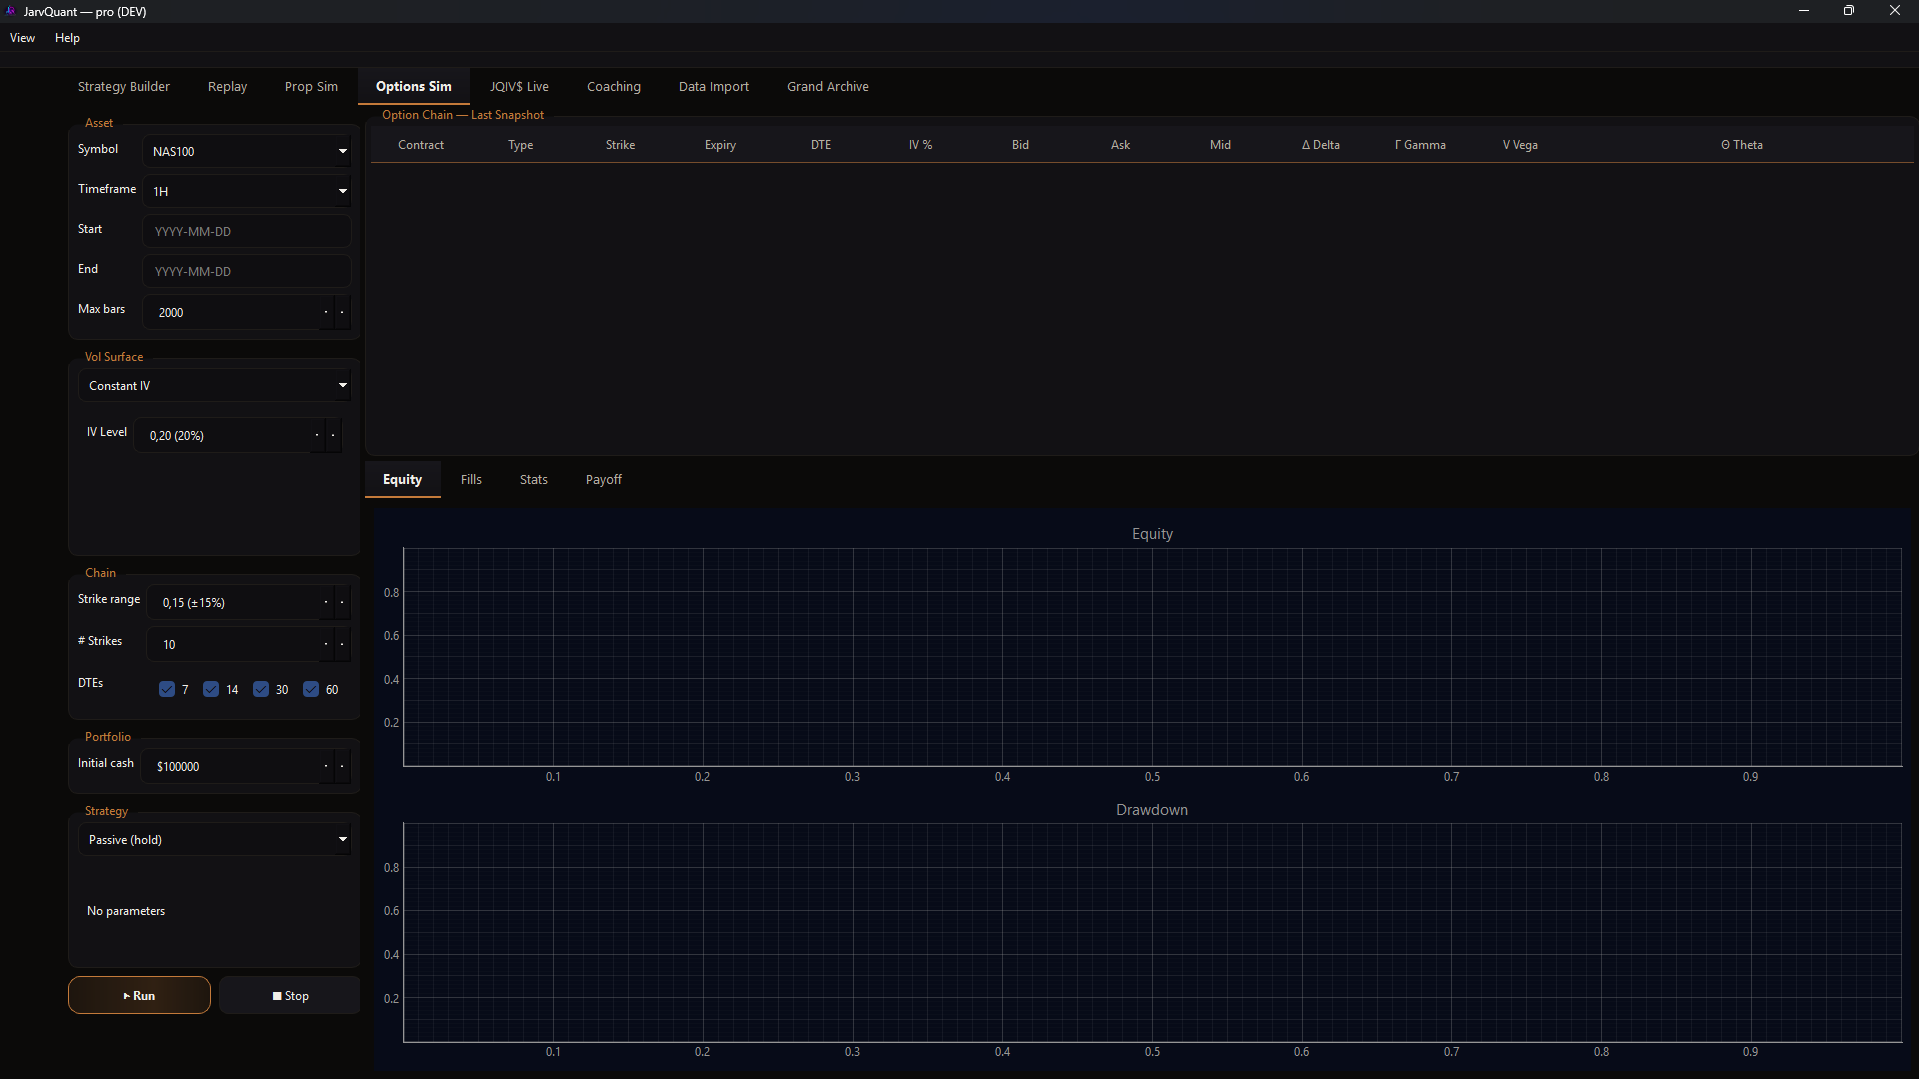
Task: Click the Γ Gamma column header
Action: (x=1421, y=145)
